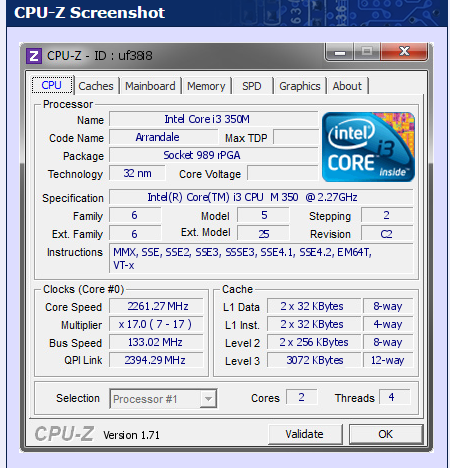Click the 32 nm technology value
This screenshot has width=450, height=469.
(x=137, y=173)
